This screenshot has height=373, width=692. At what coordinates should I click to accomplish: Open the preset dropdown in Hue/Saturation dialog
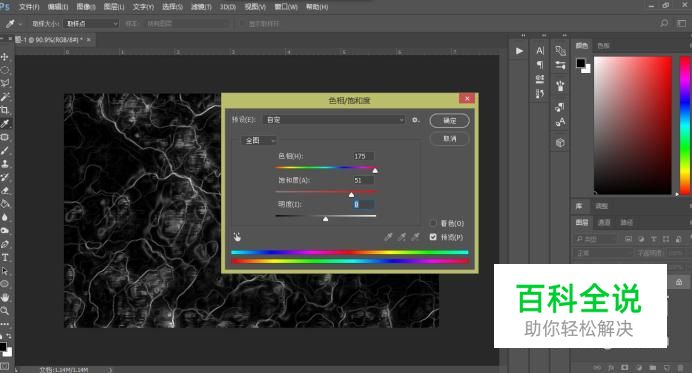click(334, 120)
